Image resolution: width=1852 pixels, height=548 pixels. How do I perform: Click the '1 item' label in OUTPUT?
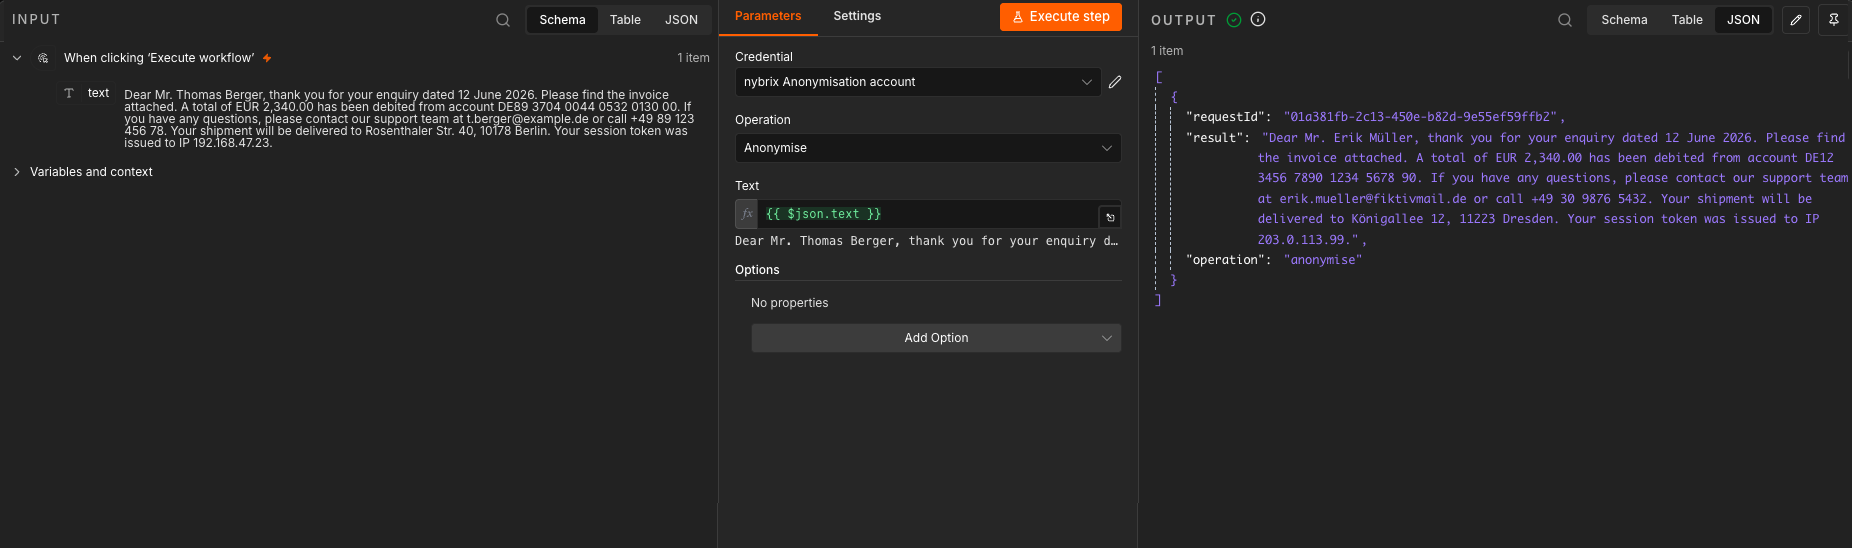tap(1167, 51)
